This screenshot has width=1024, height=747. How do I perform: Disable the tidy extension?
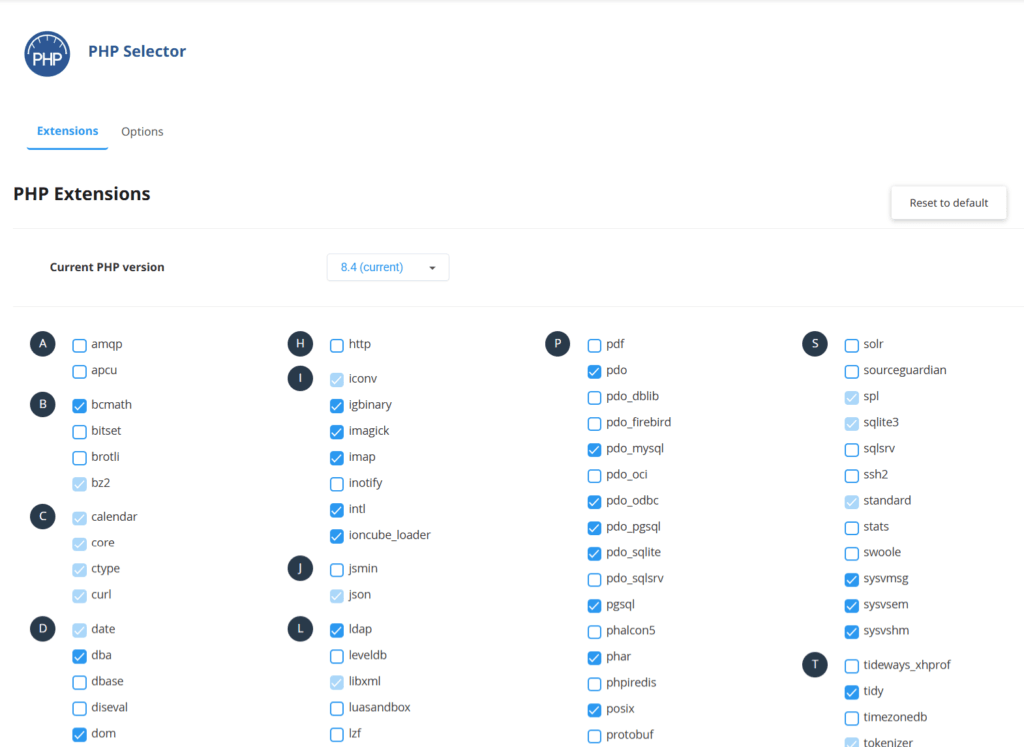851,691
